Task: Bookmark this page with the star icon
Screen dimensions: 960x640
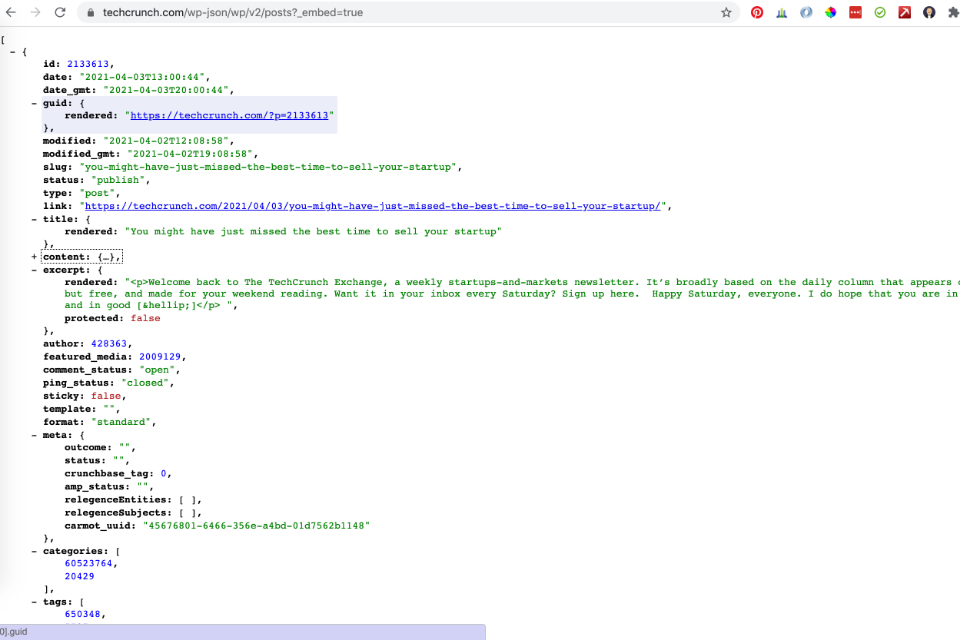Action: coord(726,12)
